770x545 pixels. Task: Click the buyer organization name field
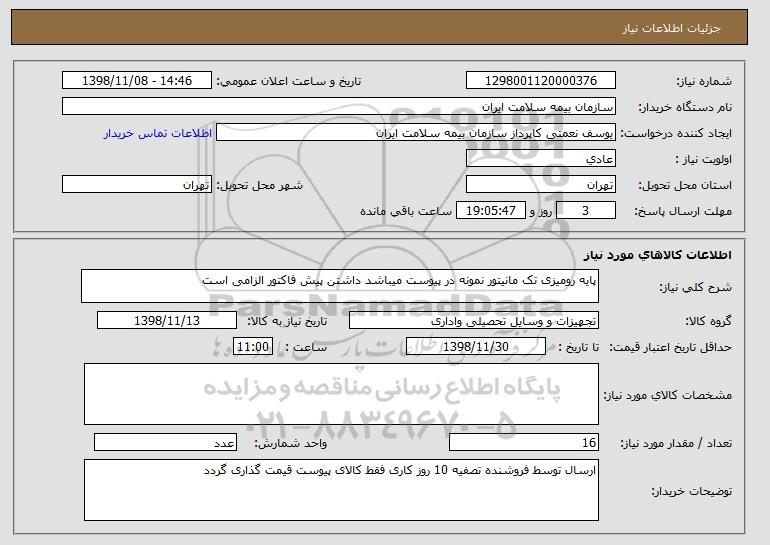click(339, 107)
